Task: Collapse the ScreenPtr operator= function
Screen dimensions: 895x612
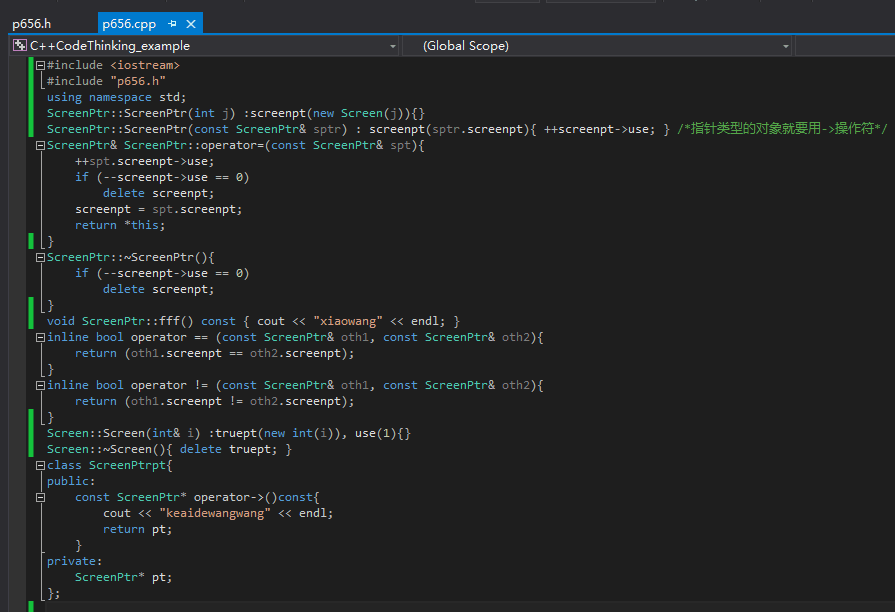Action: [x=40, y=145]
